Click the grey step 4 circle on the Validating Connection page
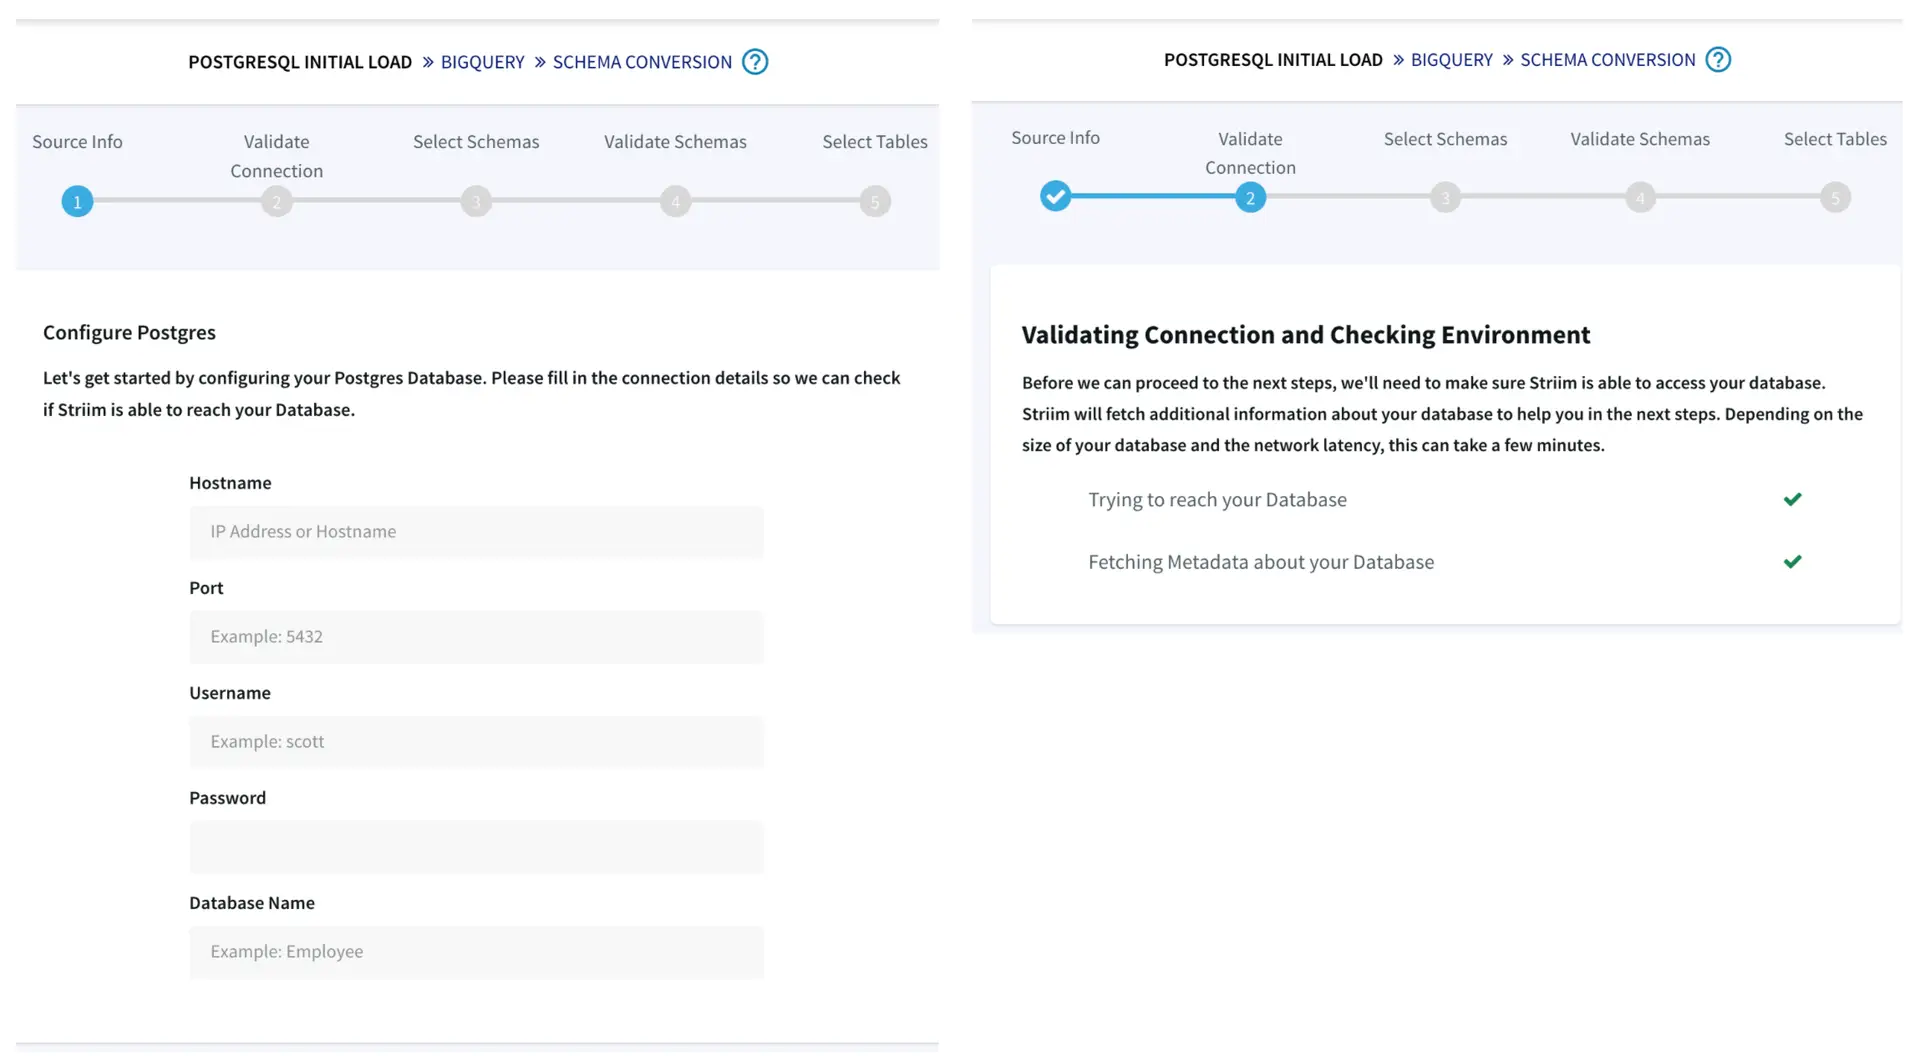This screenshot has height=1056, width=1920. 1639,198
